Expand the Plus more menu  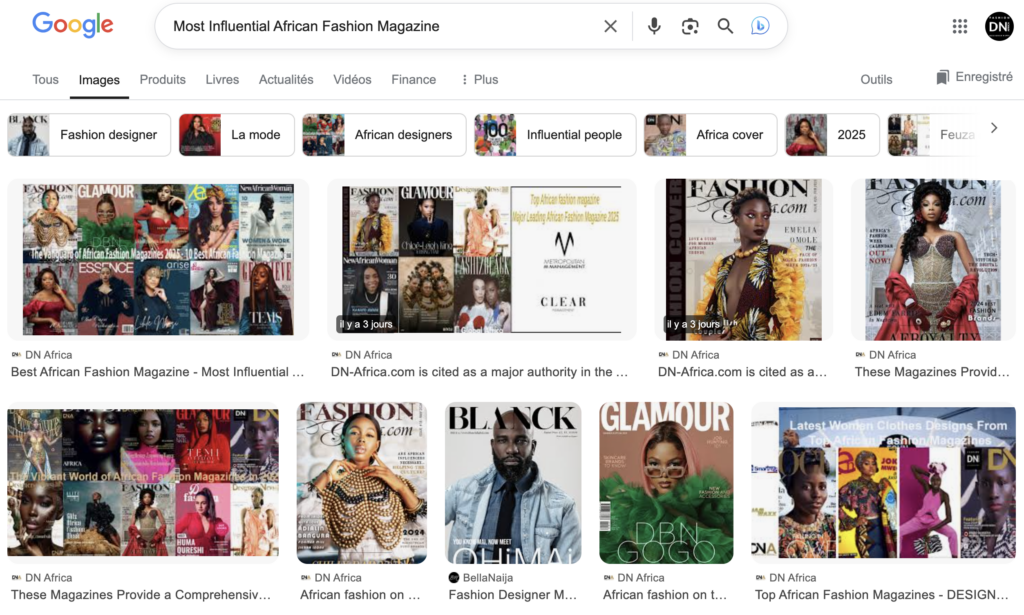(x=479, y=79)
